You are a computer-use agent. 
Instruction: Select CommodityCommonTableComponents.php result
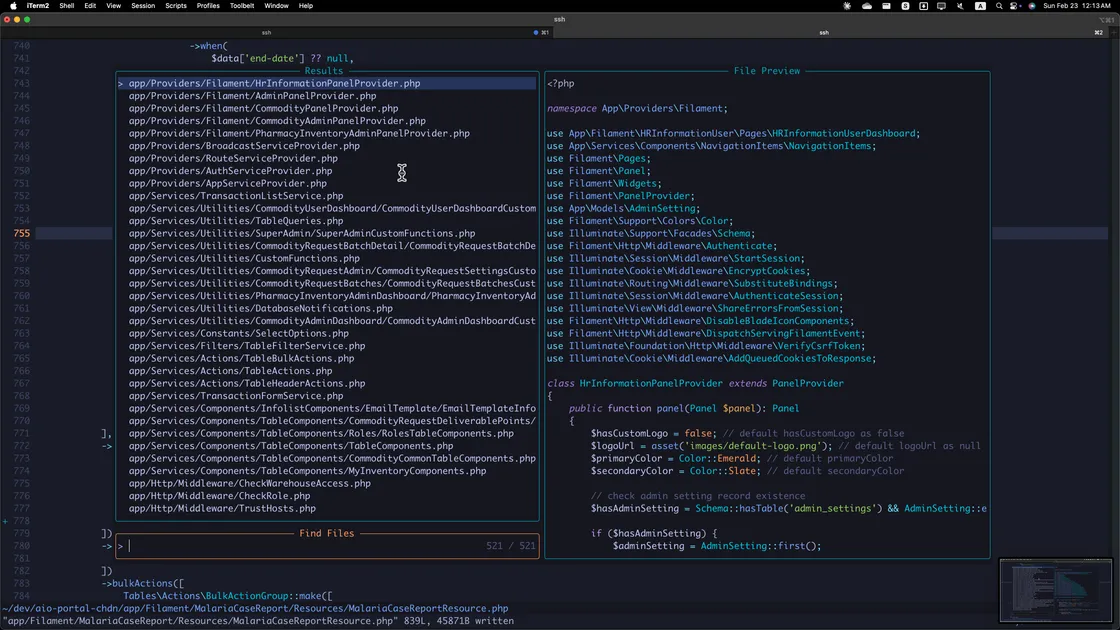[x=332, y=459]
